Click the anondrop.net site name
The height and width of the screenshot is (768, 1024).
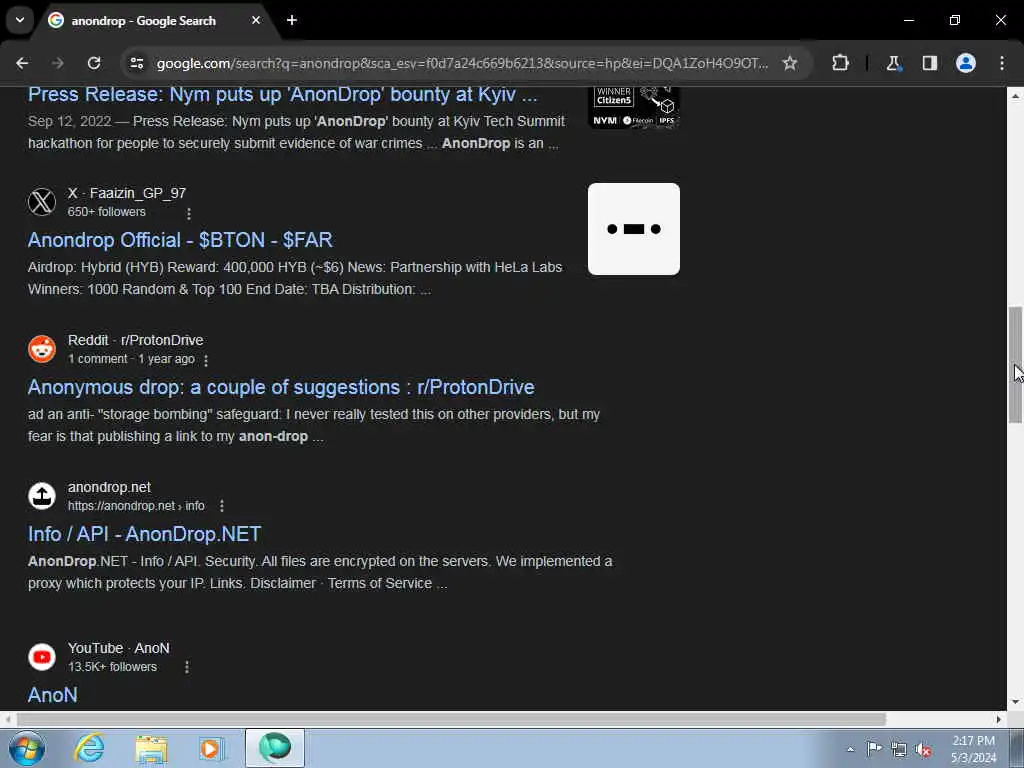109,487
